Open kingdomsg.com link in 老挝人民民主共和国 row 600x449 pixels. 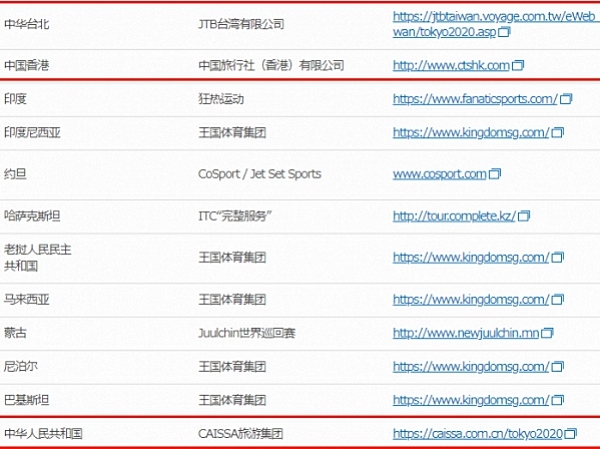pyautogui.click(x=471, y=258)
